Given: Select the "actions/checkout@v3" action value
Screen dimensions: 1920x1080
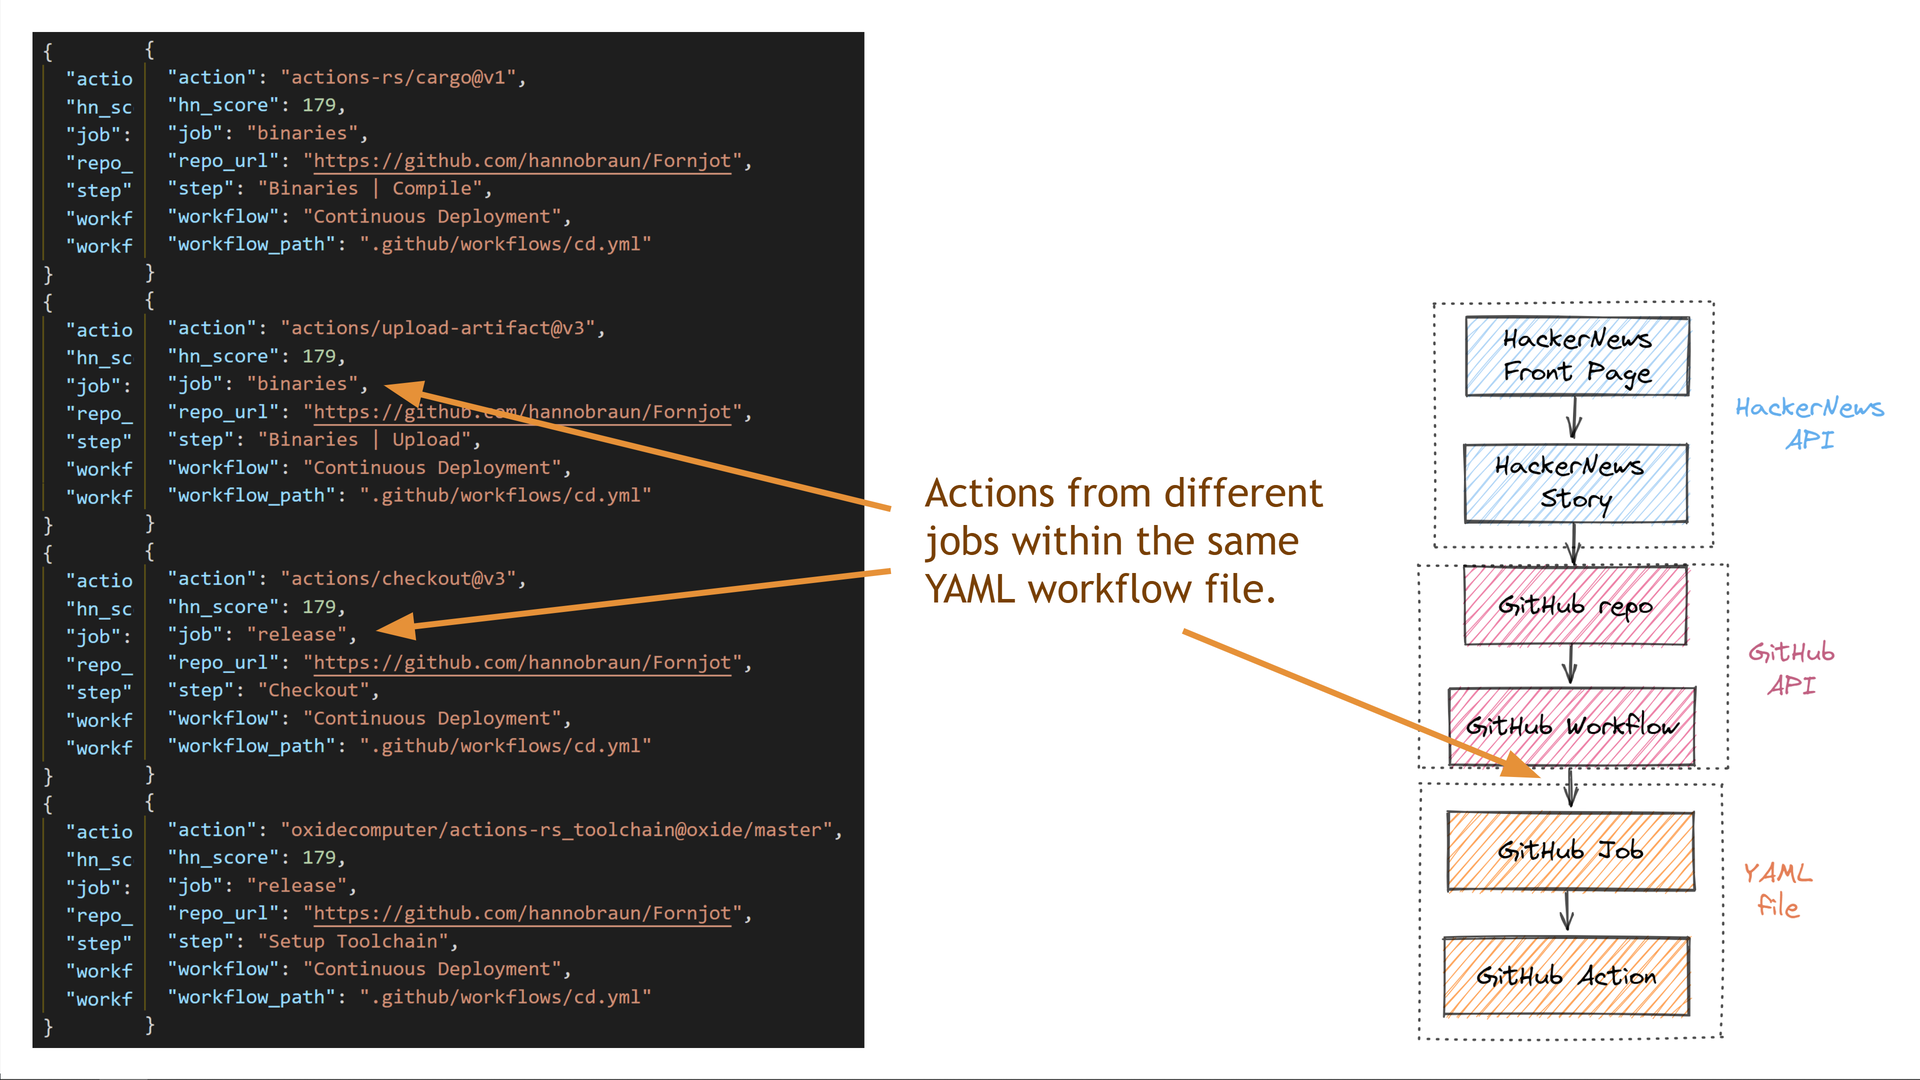Looking at the screenshot, I should click(398, 579).
